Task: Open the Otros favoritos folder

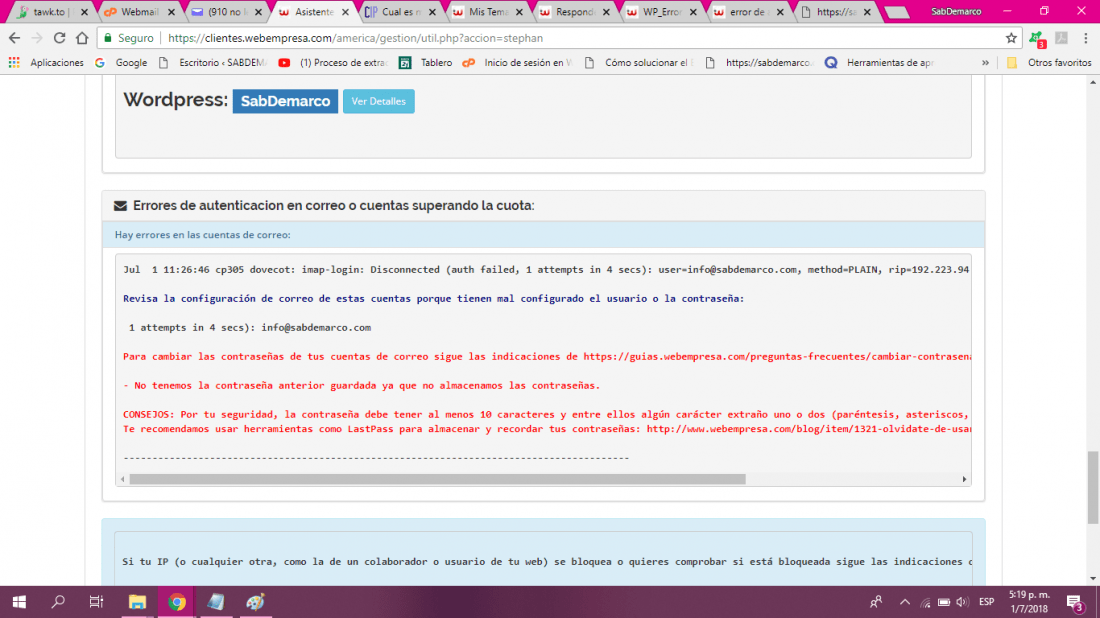Action: 1049,62
